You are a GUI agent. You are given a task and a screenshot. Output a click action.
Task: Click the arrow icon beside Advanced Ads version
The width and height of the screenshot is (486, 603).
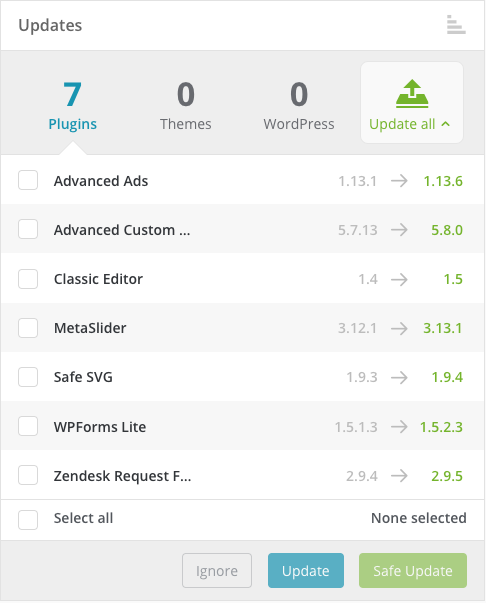click(x=399, y=181)
